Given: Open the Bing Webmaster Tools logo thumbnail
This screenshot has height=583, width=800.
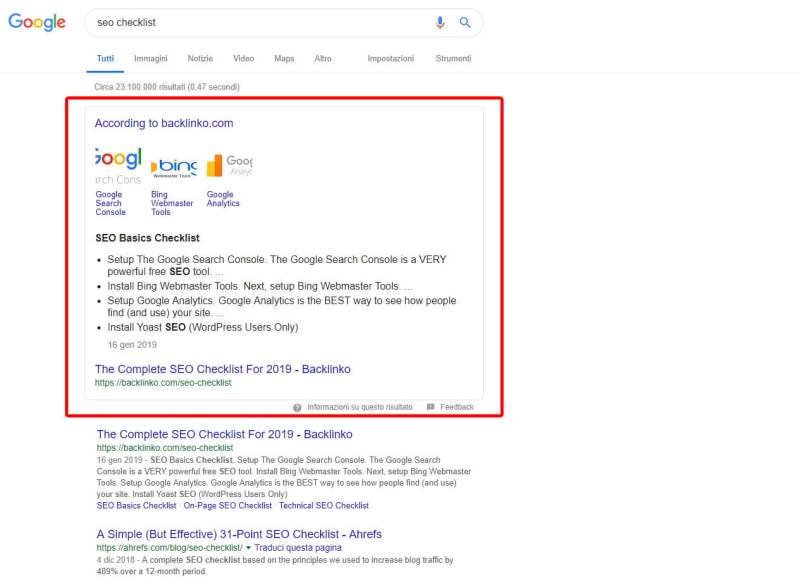Looking at the screenshot, I should 173,166.
